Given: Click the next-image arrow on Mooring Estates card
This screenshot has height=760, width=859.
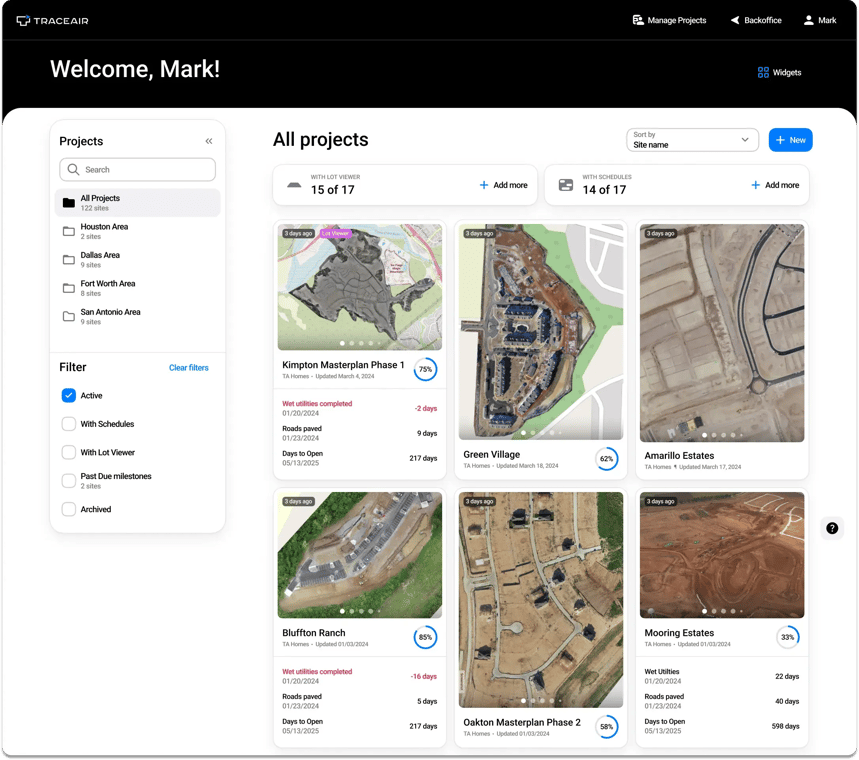Looking at the screenshot, I should pyautogui.click(x=795, y=555).
